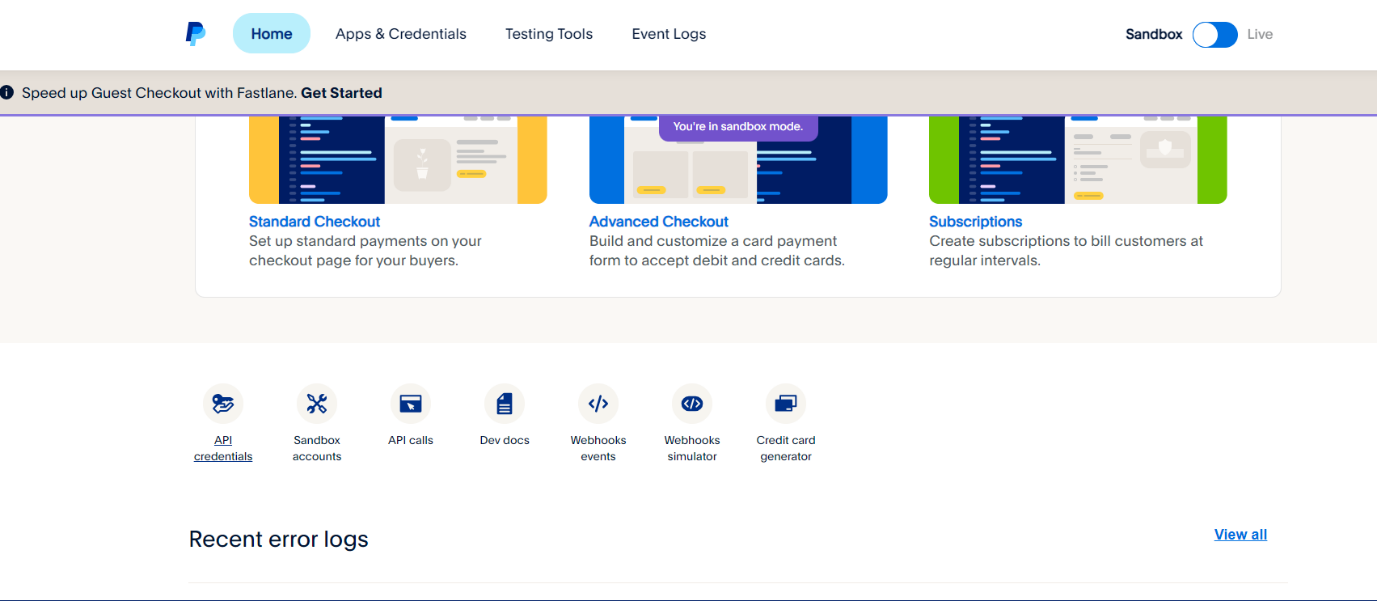Viewport: 1377px width, 601px height.
Task: Click the API calls label
Action: click(411, 440)
